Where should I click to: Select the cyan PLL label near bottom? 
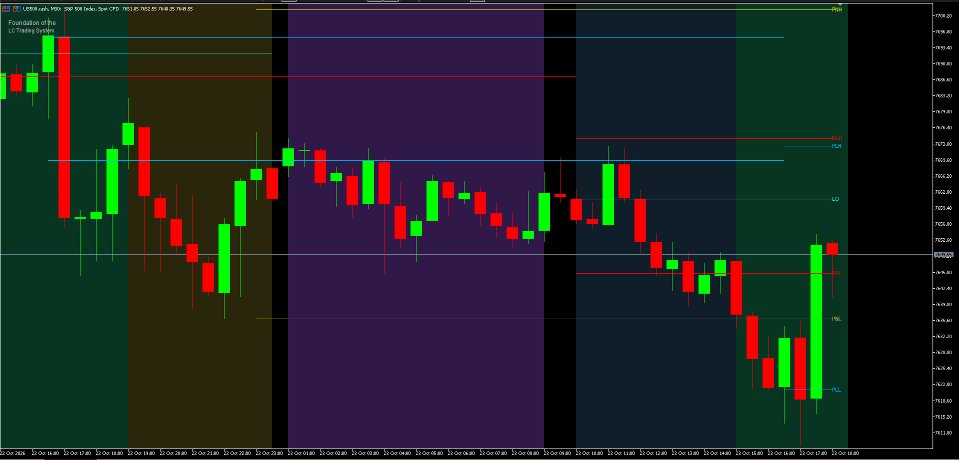[x=836, y=390]
